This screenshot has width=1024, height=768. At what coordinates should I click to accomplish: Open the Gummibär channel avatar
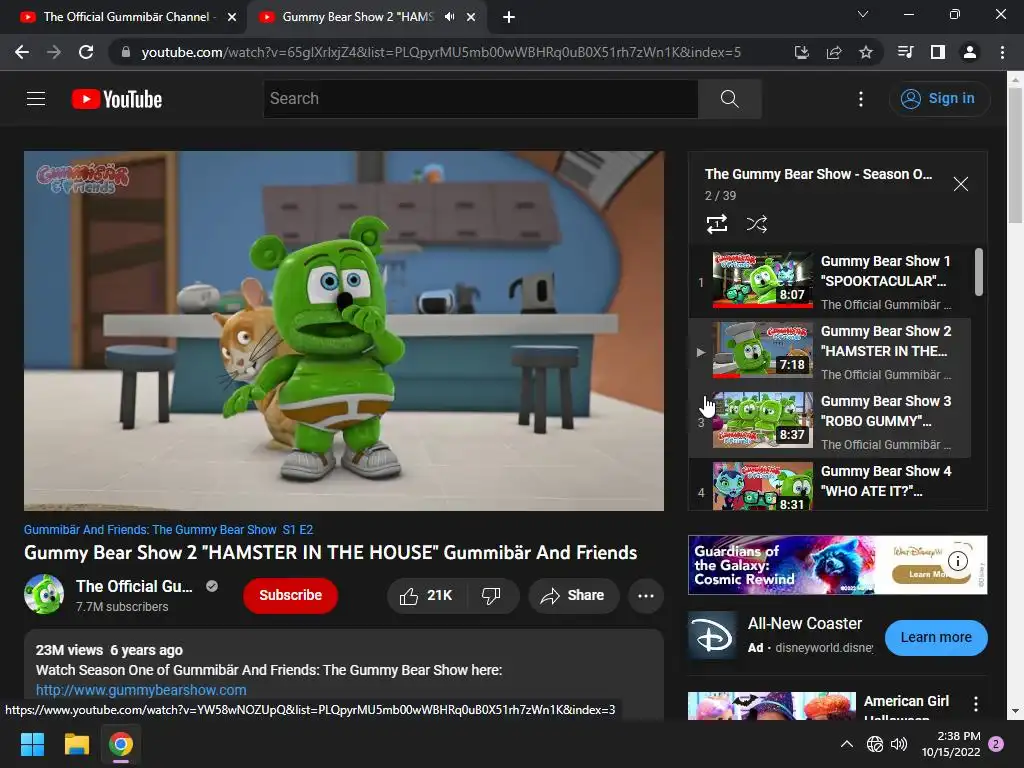coord(44,594)
